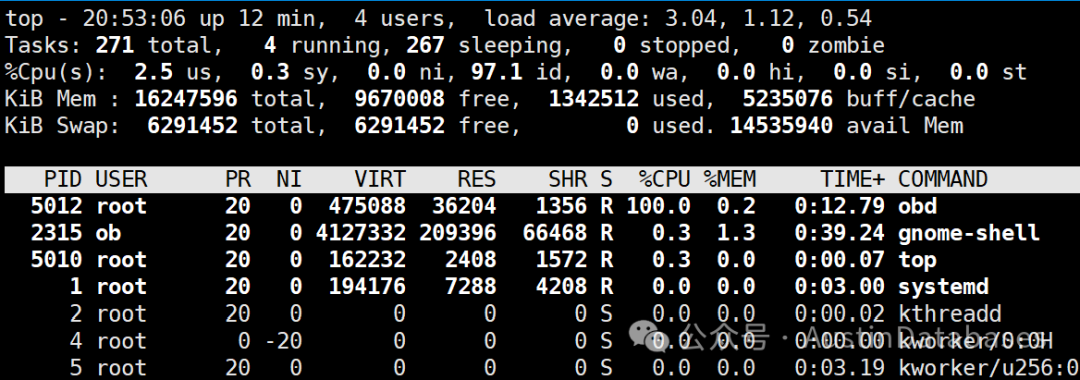Click the %CPU column header
Viewport: 1080px width, 380px height.
pyautogui.click(x=665, y=180)
